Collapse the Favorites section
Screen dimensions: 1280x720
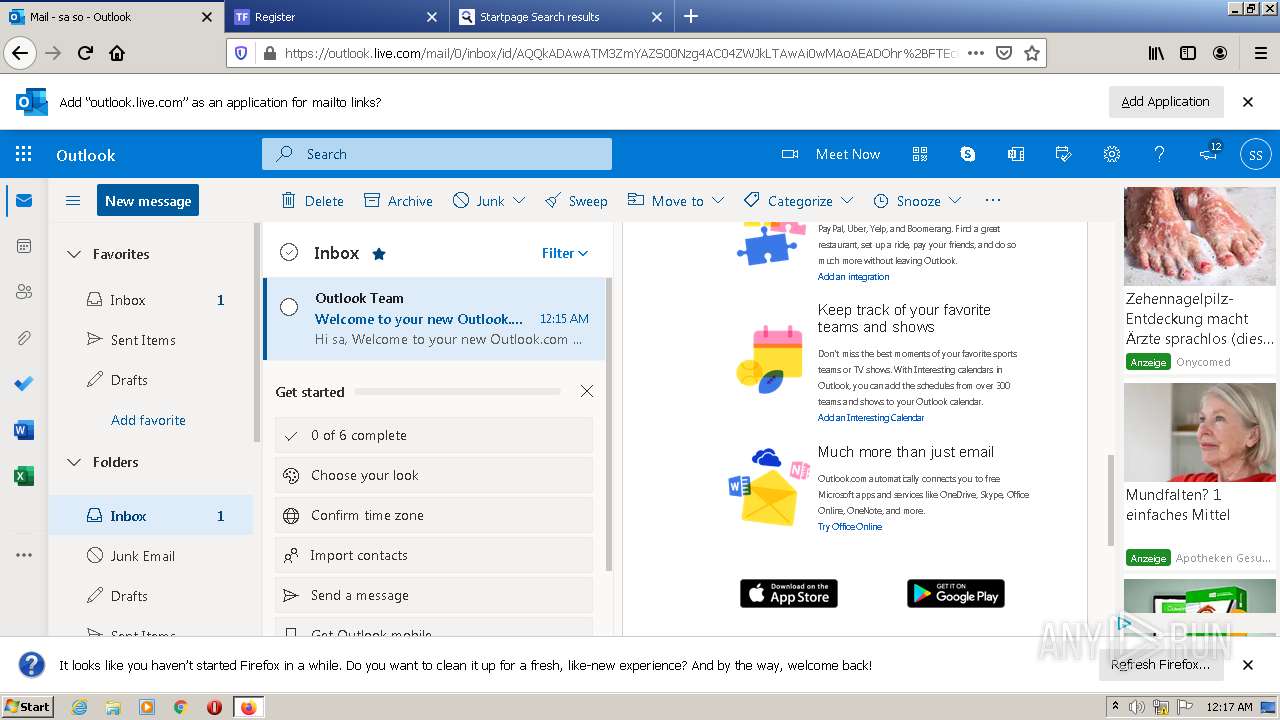(73, 254)
